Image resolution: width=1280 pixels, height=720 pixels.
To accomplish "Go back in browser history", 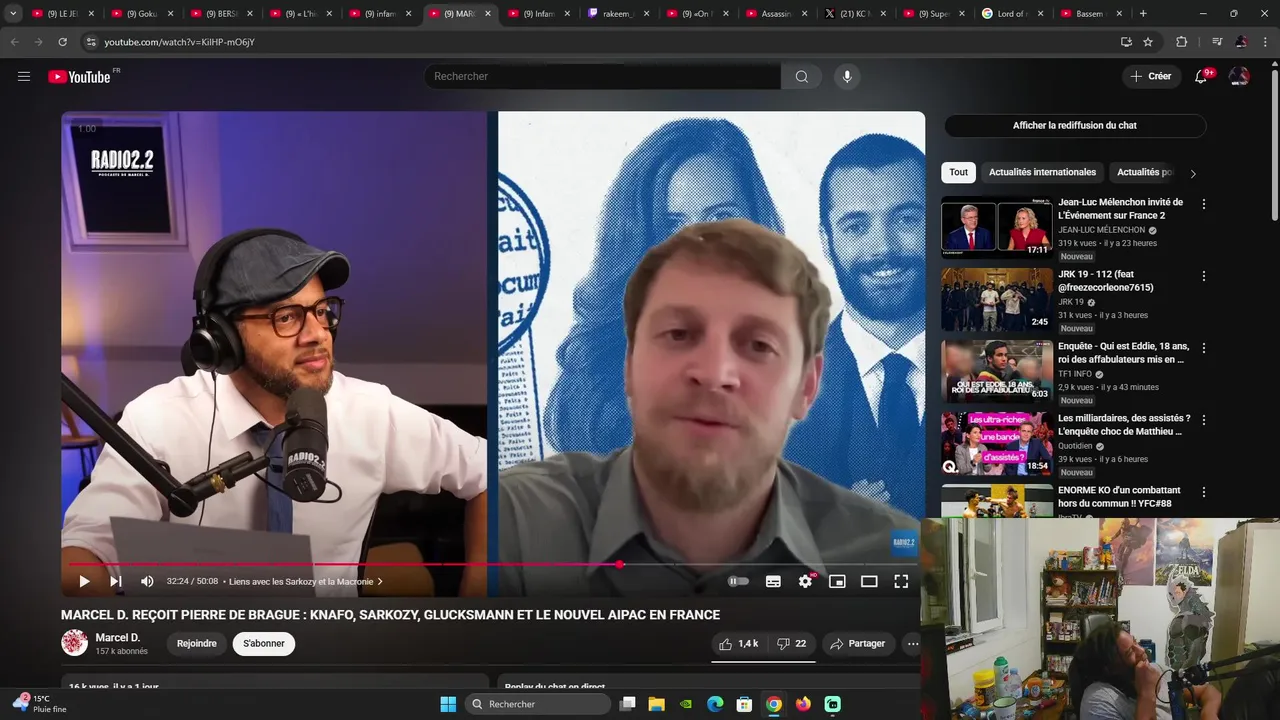I will (x=14, y=42).
